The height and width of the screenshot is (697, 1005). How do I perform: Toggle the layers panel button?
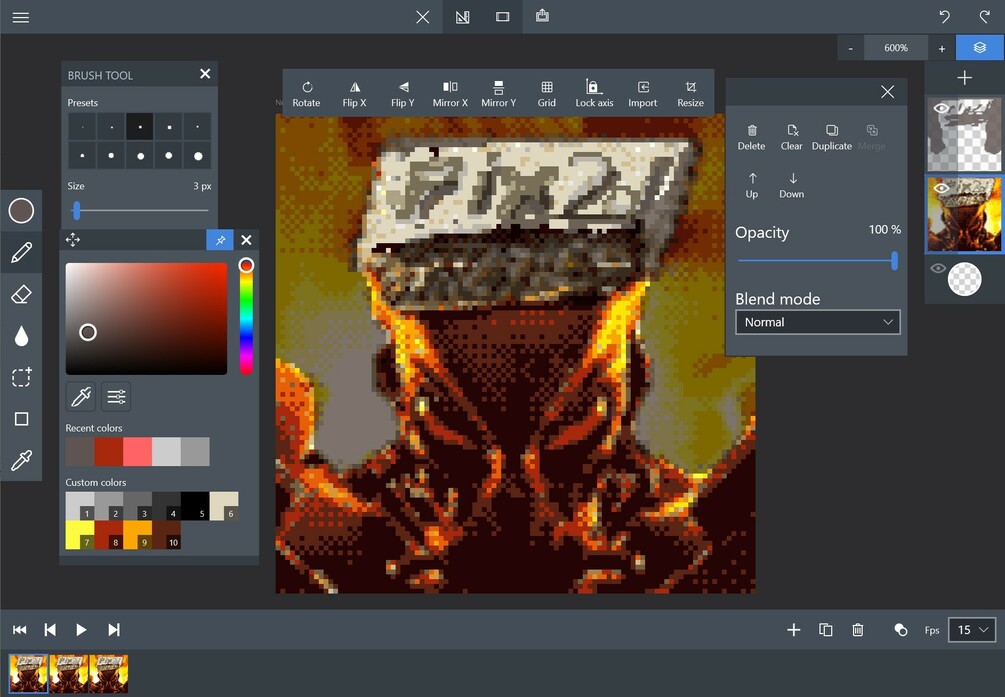click(x=979, y=48)
